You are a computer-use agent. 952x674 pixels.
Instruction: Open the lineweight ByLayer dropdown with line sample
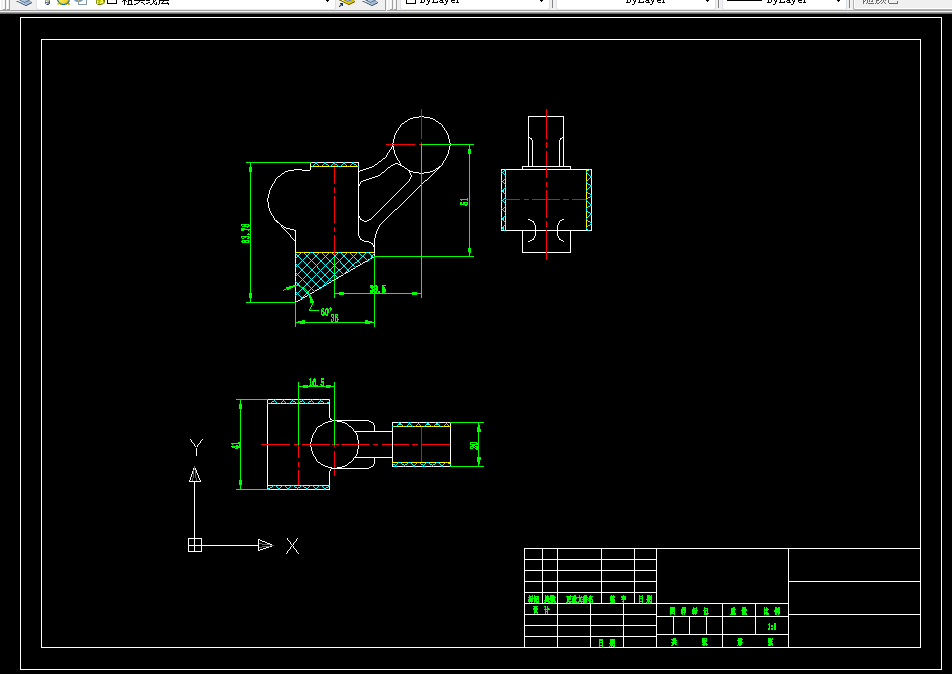783,2
